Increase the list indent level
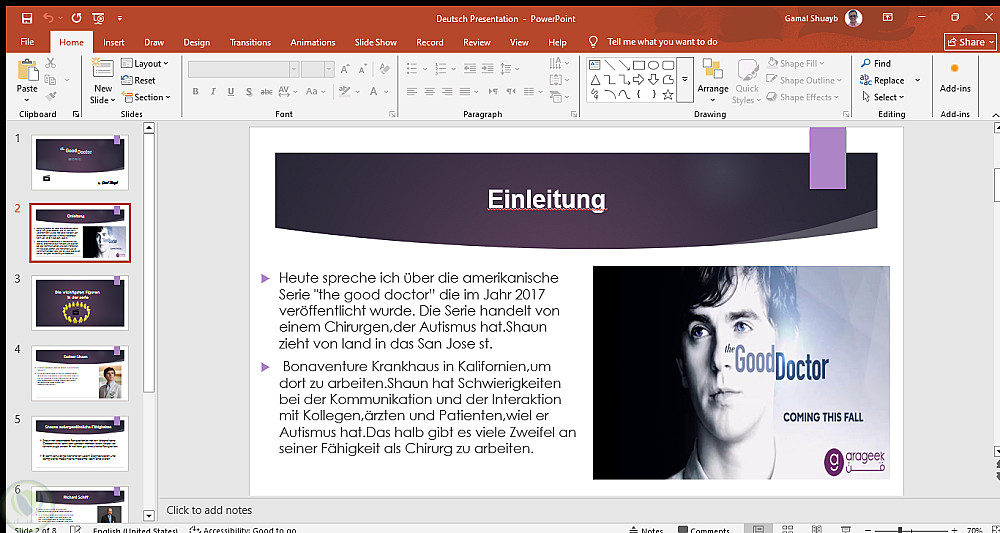1000x533 pixels. (x=487, y=68)
